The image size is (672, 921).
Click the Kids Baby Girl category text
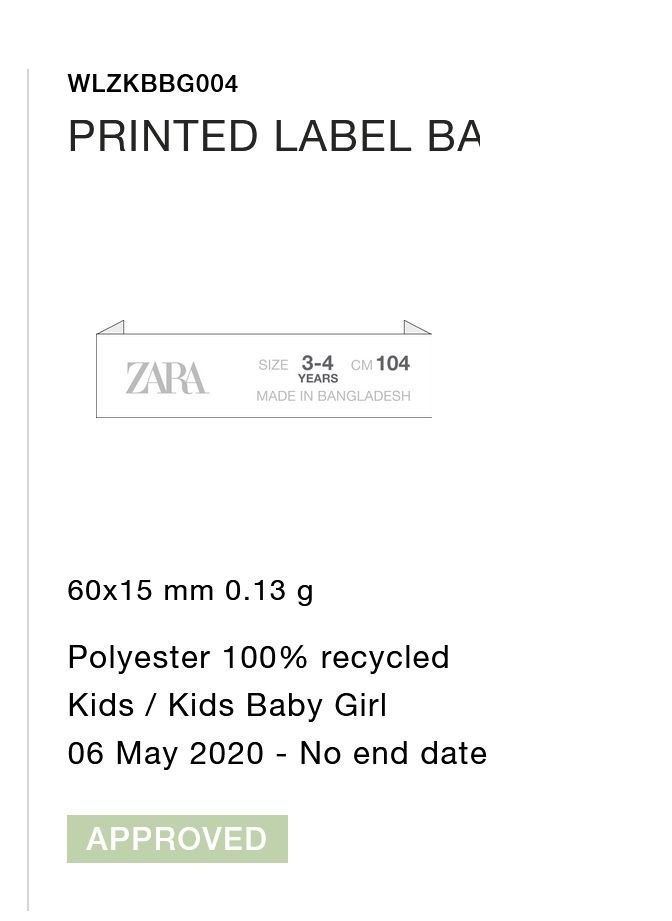coord(277,705)
